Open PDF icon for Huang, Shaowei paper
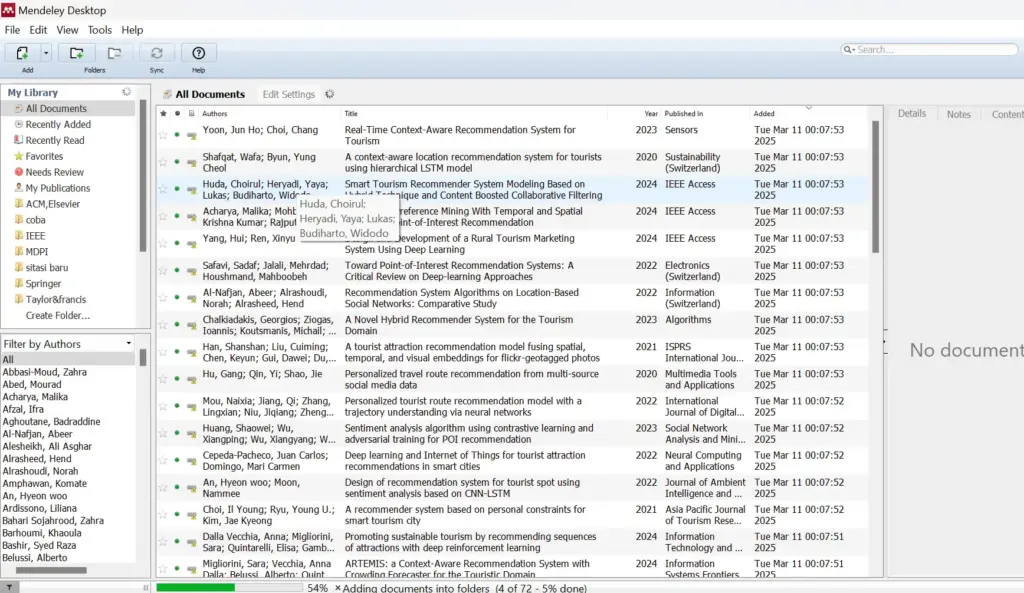This screenshot has height=593, width=1024. click(x=191, y=434)
